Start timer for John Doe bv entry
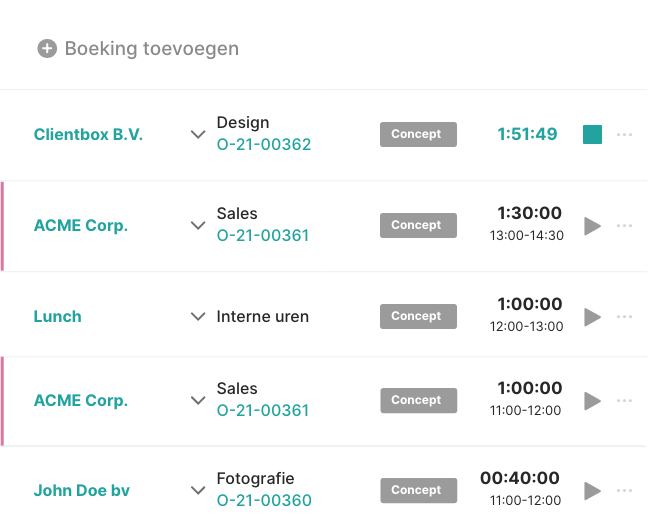The height and width of the screenshot is (520, 650). pyautogui.click(x=592, y=491)
